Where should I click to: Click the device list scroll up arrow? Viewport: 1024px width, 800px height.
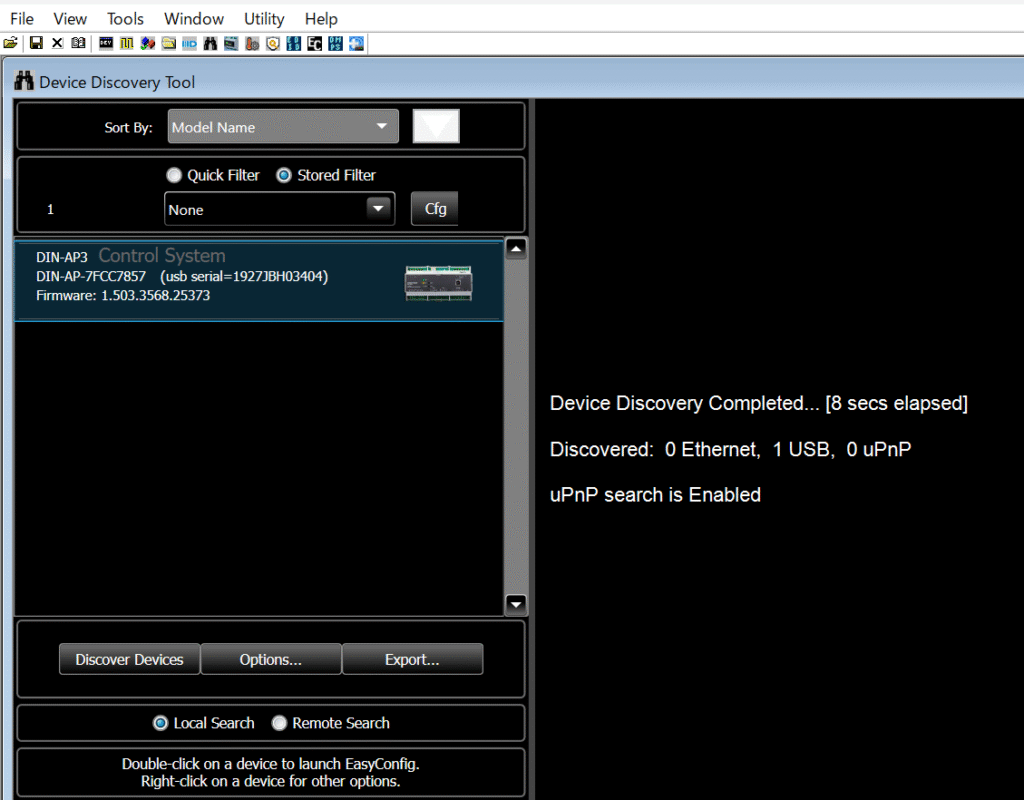click(x=516, y=248)
